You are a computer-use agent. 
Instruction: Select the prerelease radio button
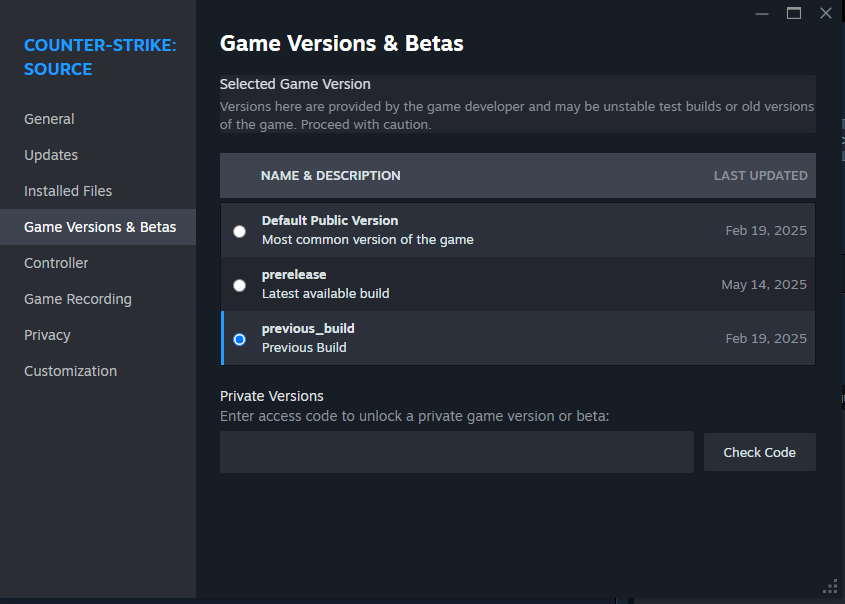[x=239, y=285]
